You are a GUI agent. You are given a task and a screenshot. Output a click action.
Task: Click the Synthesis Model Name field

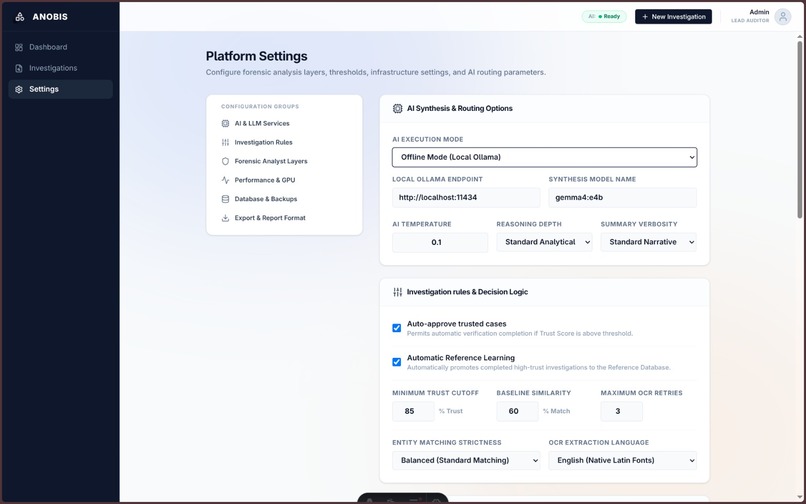click(x=622, y=197)
